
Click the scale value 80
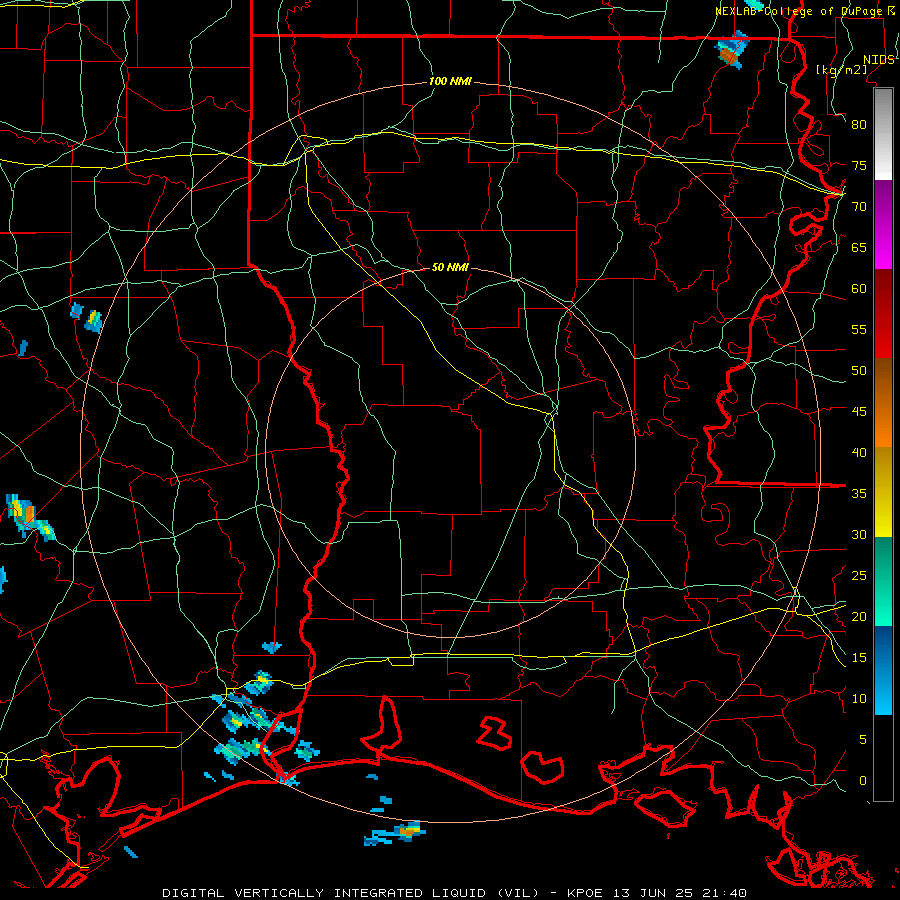pos(859,125)
